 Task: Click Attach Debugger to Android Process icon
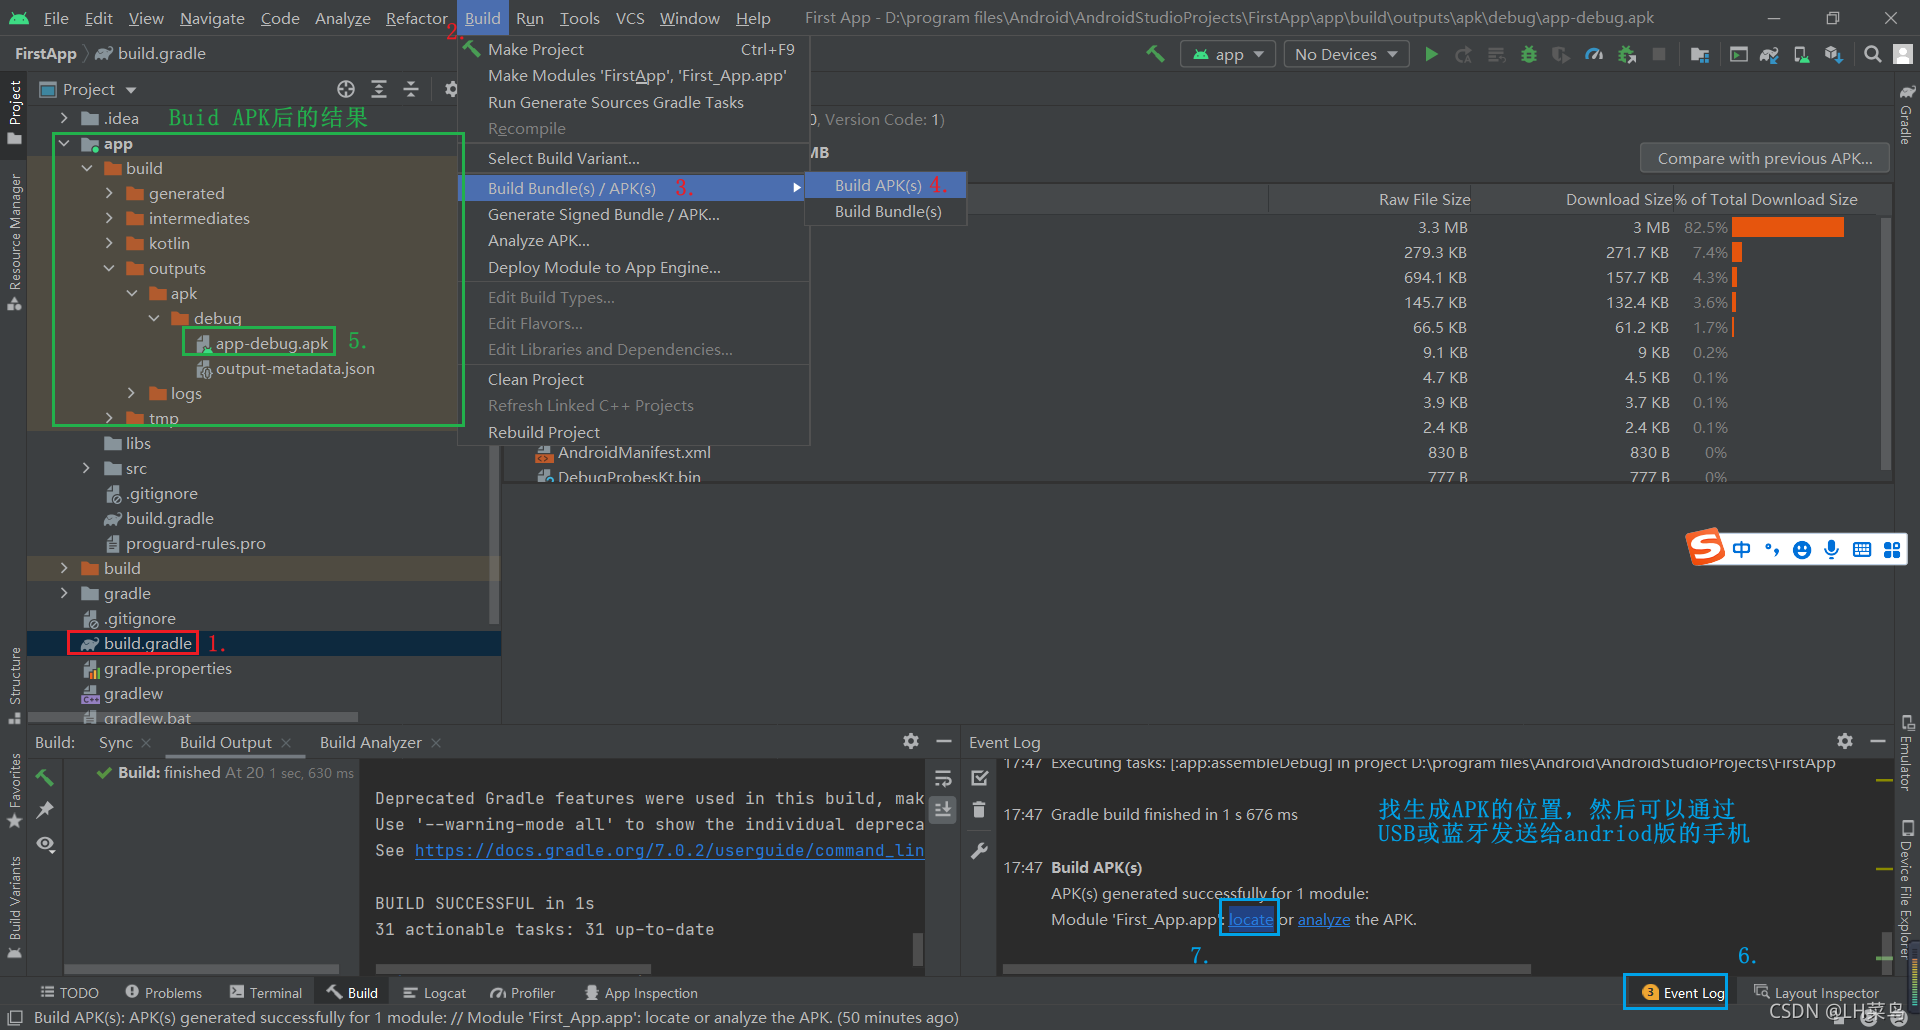click(1627, 54)
